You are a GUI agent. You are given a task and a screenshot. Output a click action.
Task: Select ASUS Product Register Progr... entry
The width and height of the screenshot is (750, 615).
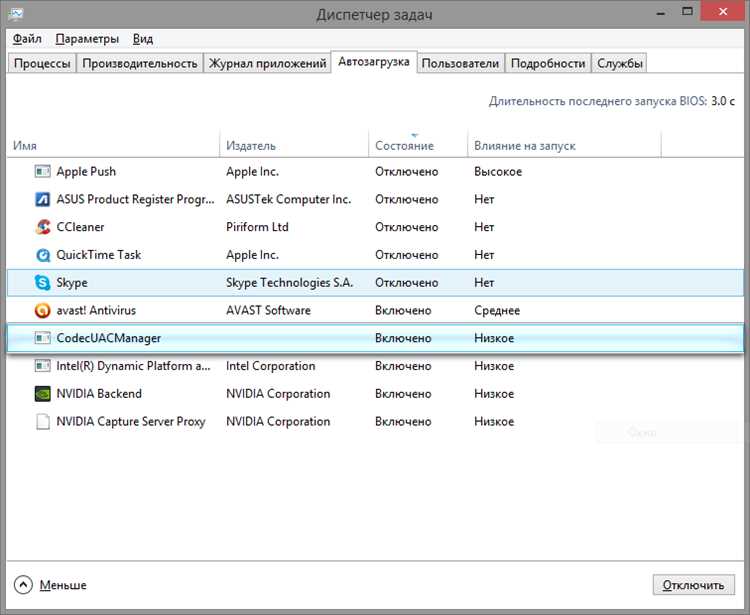click(135, 199)
